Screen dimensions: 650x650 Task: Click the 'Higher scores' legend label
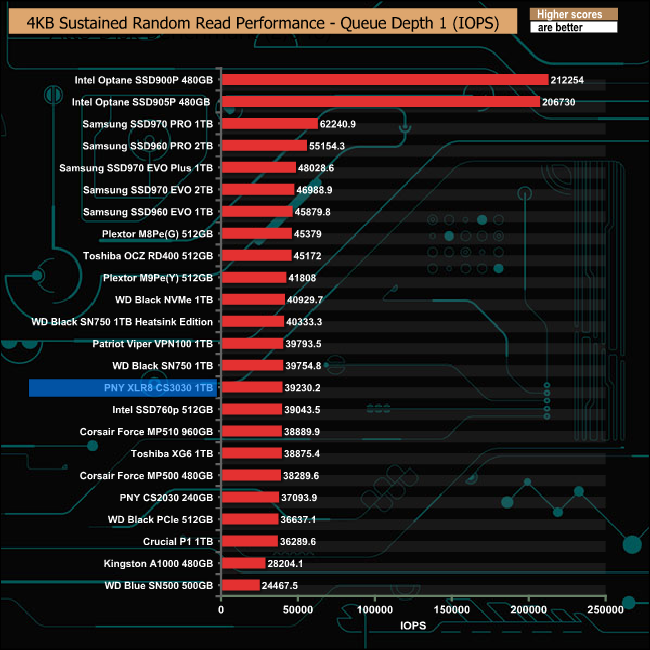coord(570,14)
